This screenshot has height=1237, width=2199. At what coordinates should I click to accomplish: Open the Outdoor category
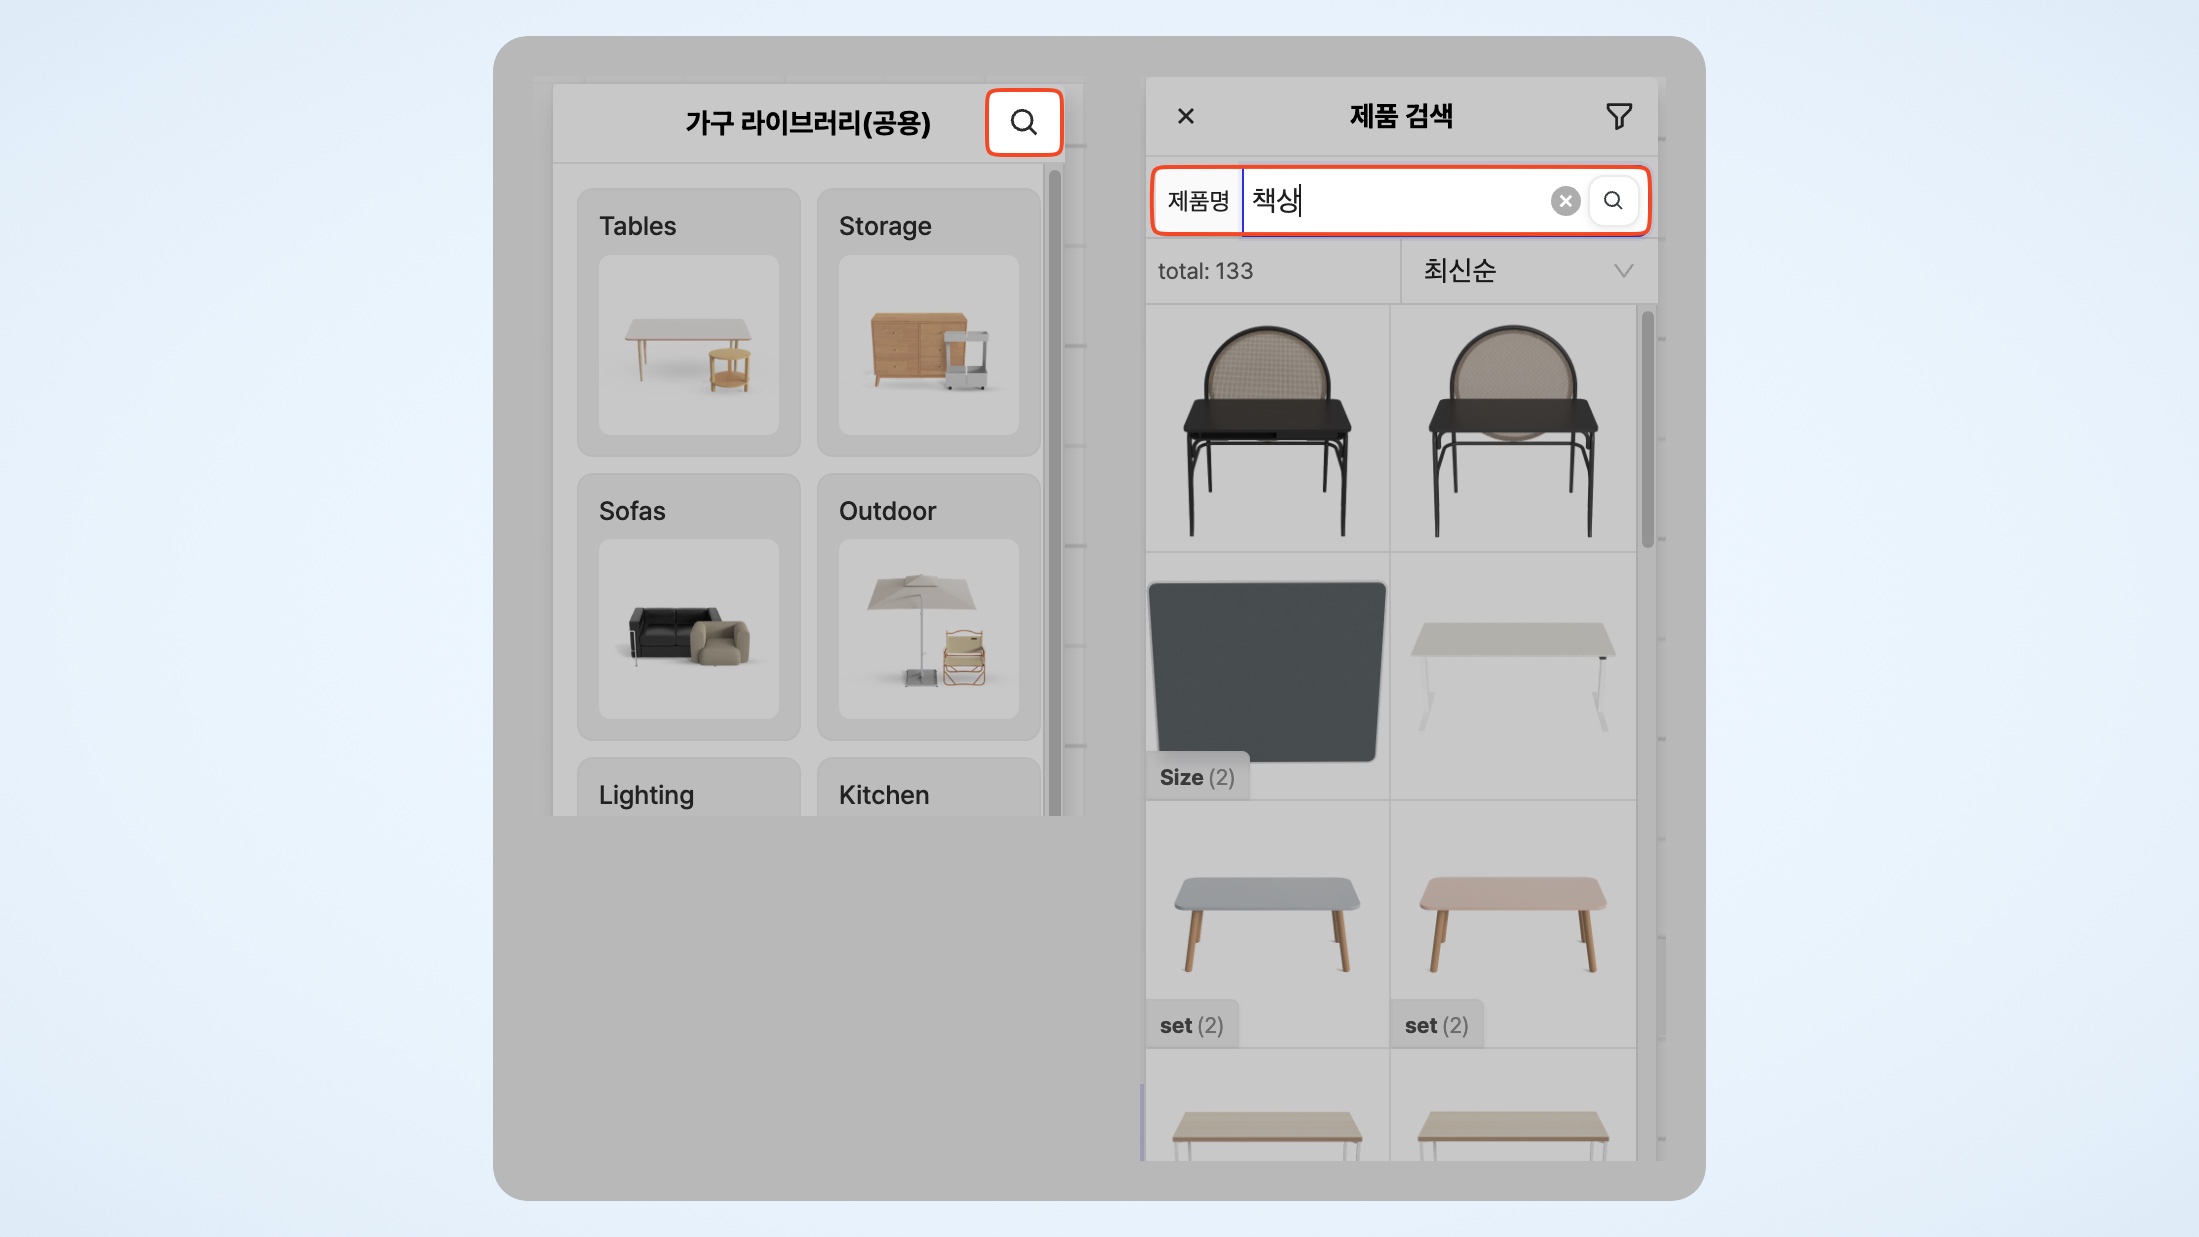click(x=929, y=607)
